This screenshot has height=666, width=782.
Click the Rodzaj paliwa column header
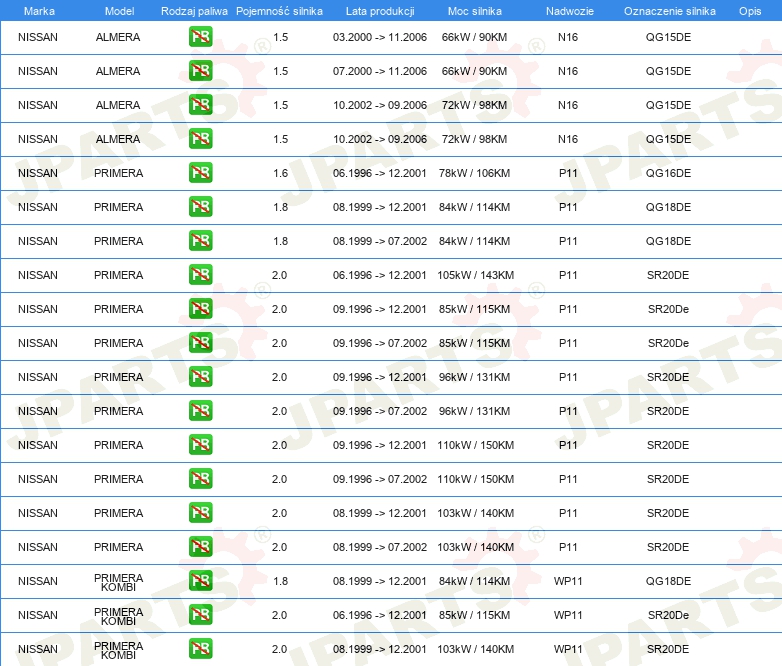pos(194,11)
